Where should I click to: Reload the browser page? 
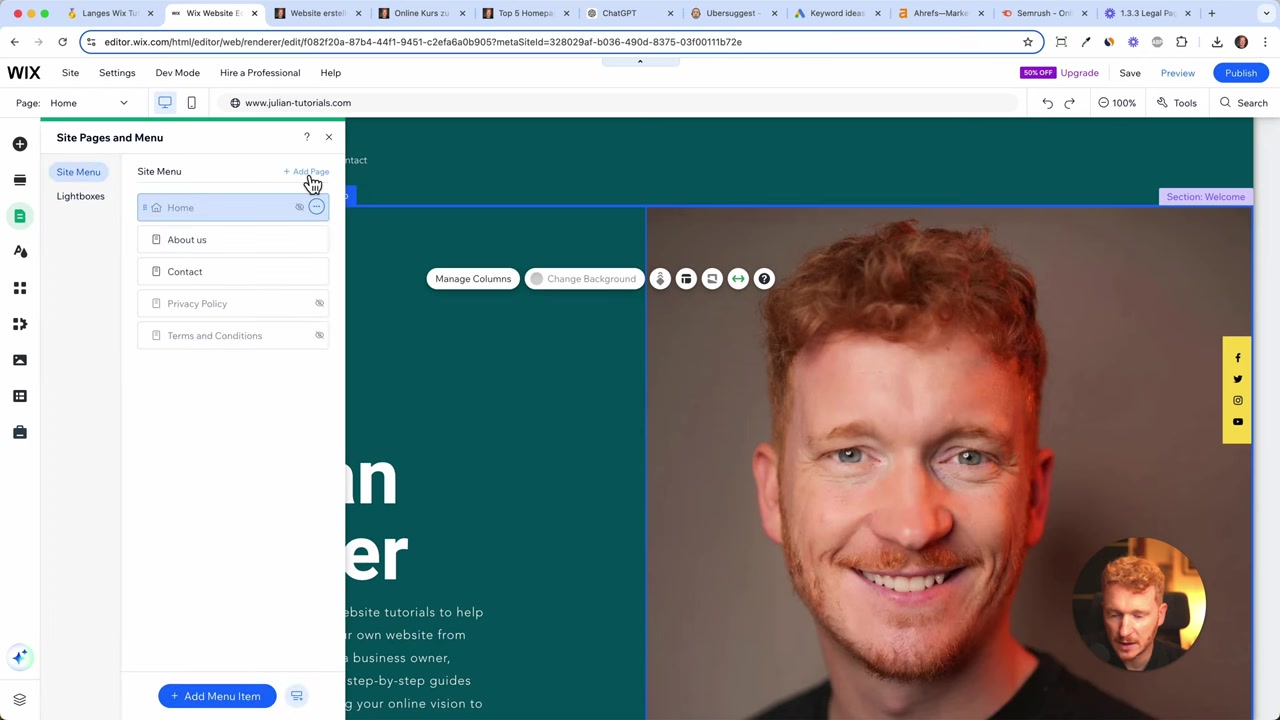[62, 42]
